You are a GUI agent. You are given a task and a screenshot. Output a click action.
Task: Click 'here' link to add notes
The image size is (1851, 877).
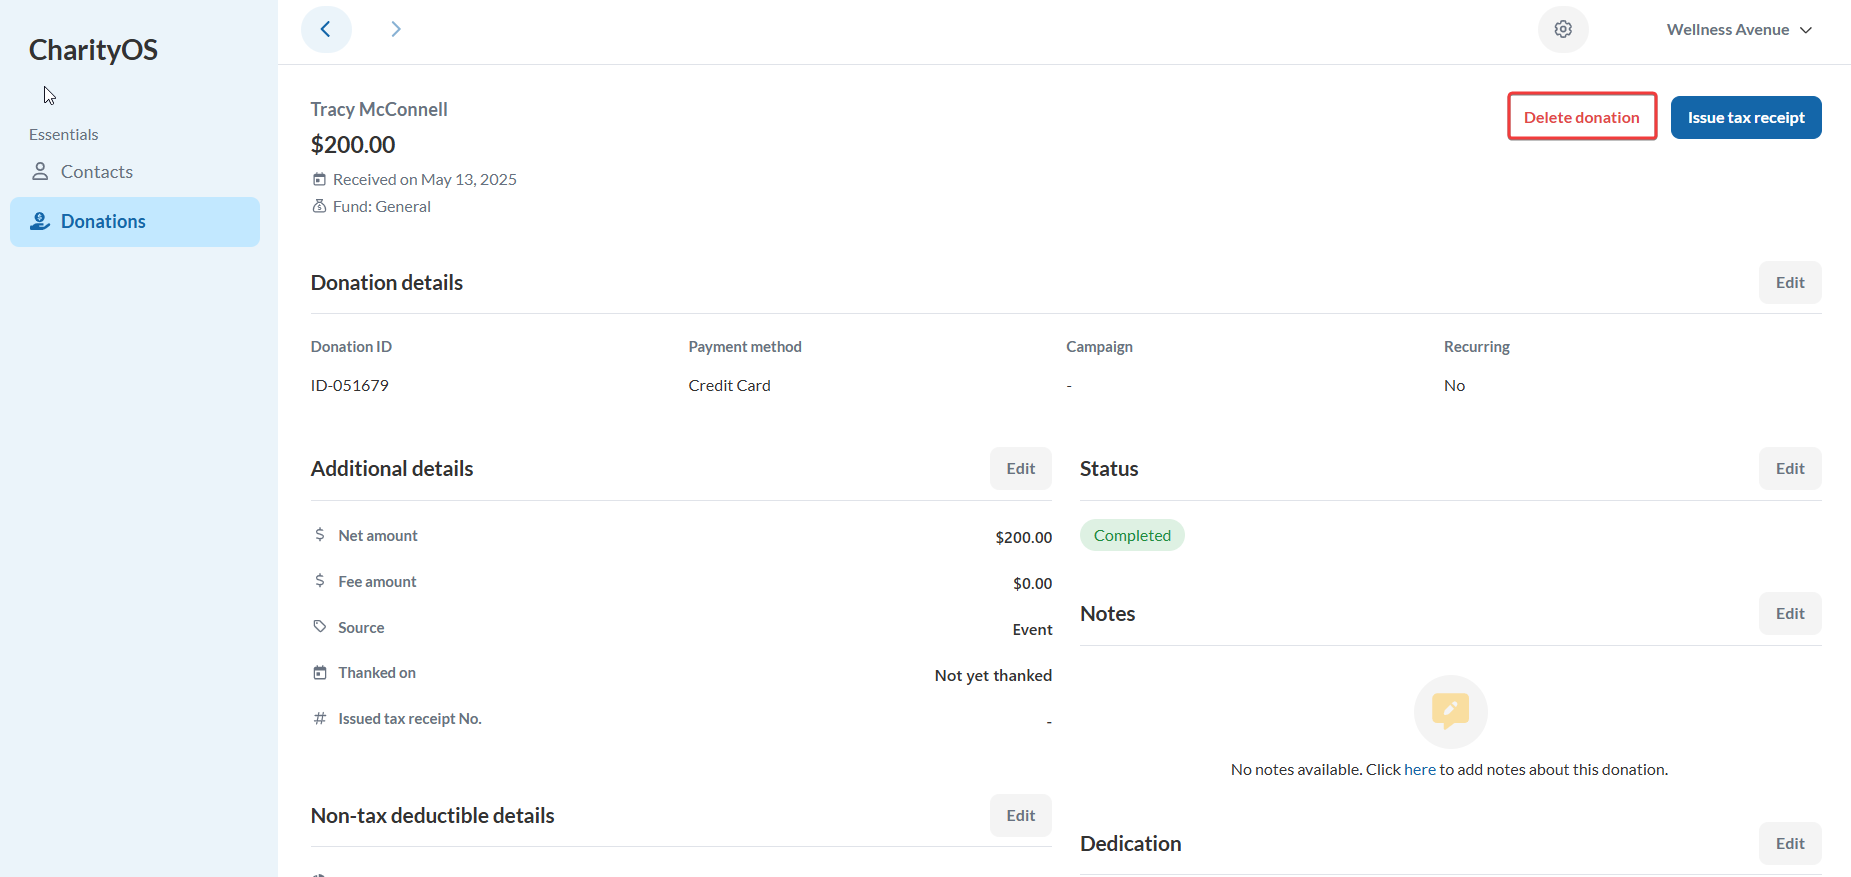pyautogui.click(x=1419, y=770)
